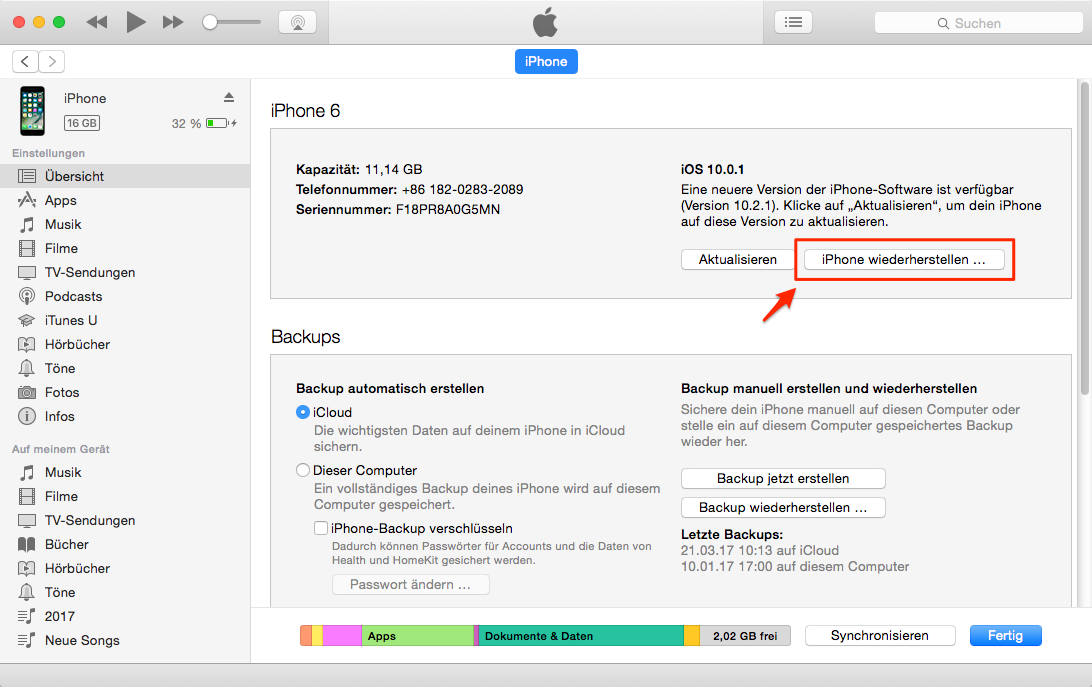
Task: Click the 2,02 GB frei storage segment
Action: [x=745, y=635]
